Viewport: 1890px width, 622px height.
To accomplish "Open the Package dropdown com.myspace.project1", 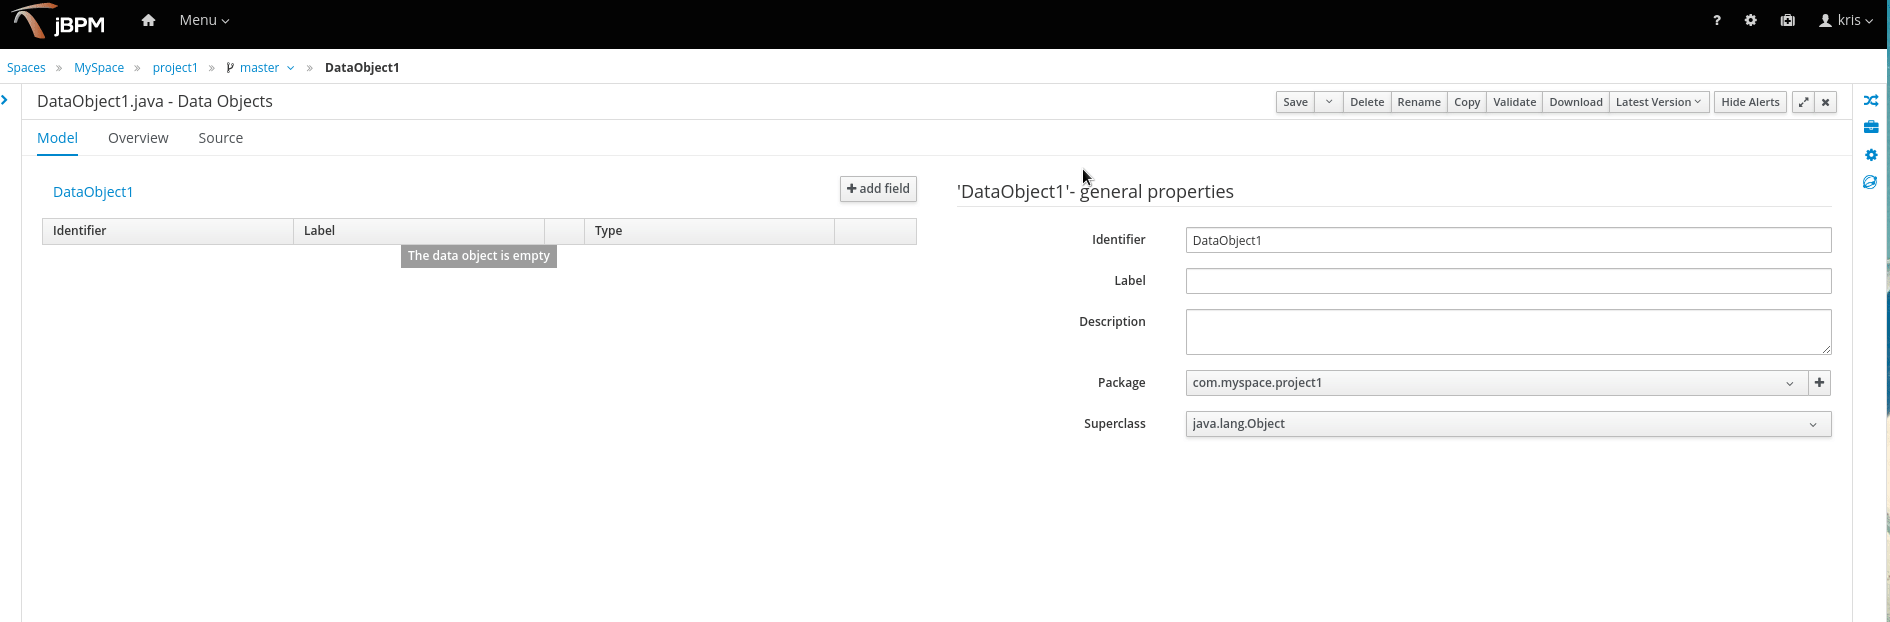I will (1496, 383).
